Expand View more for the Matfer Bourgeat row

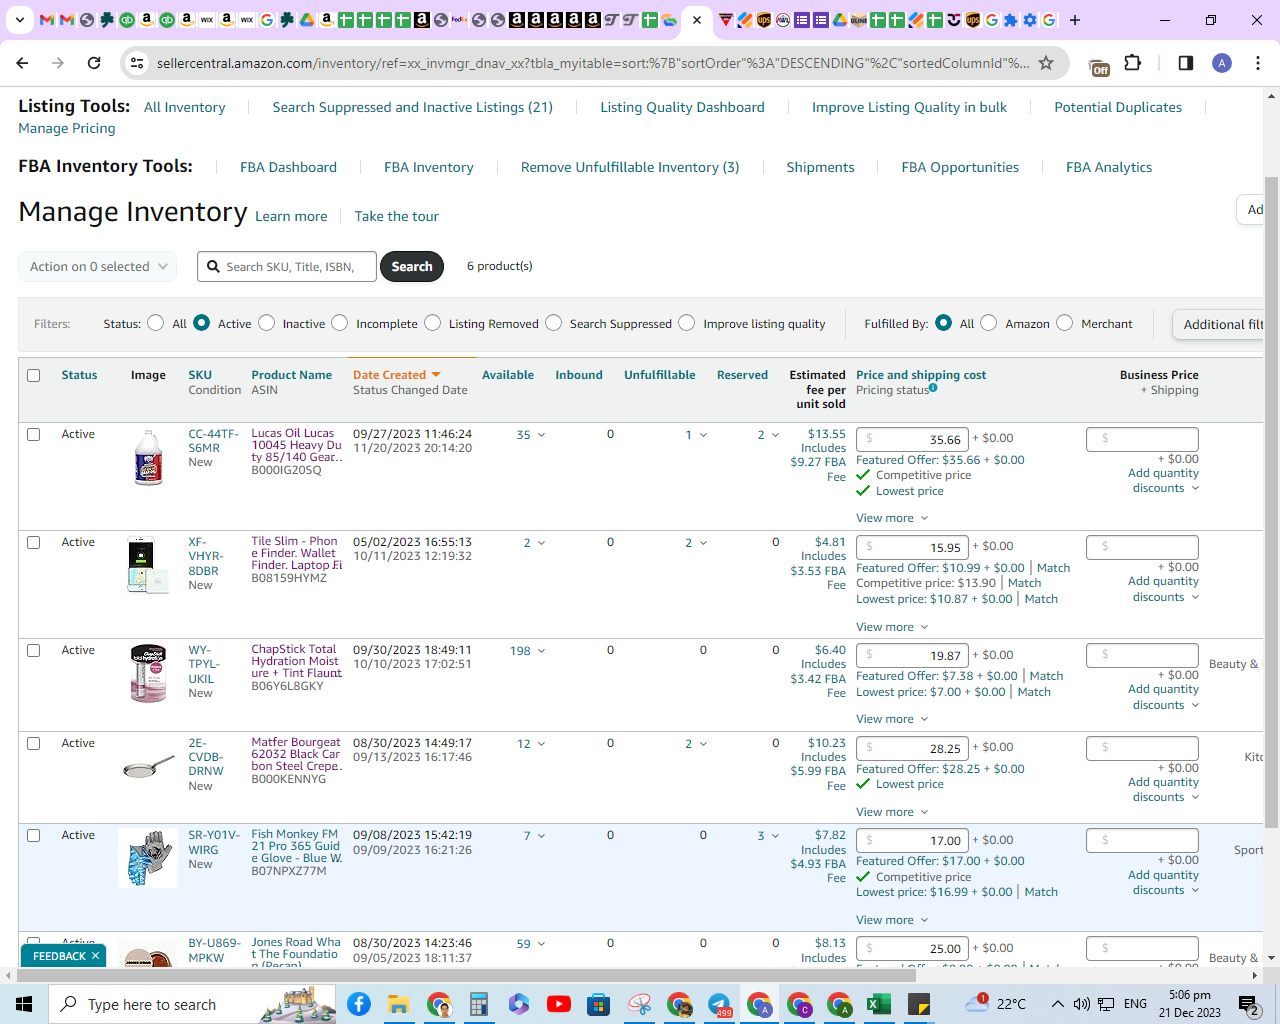point(892,812)
